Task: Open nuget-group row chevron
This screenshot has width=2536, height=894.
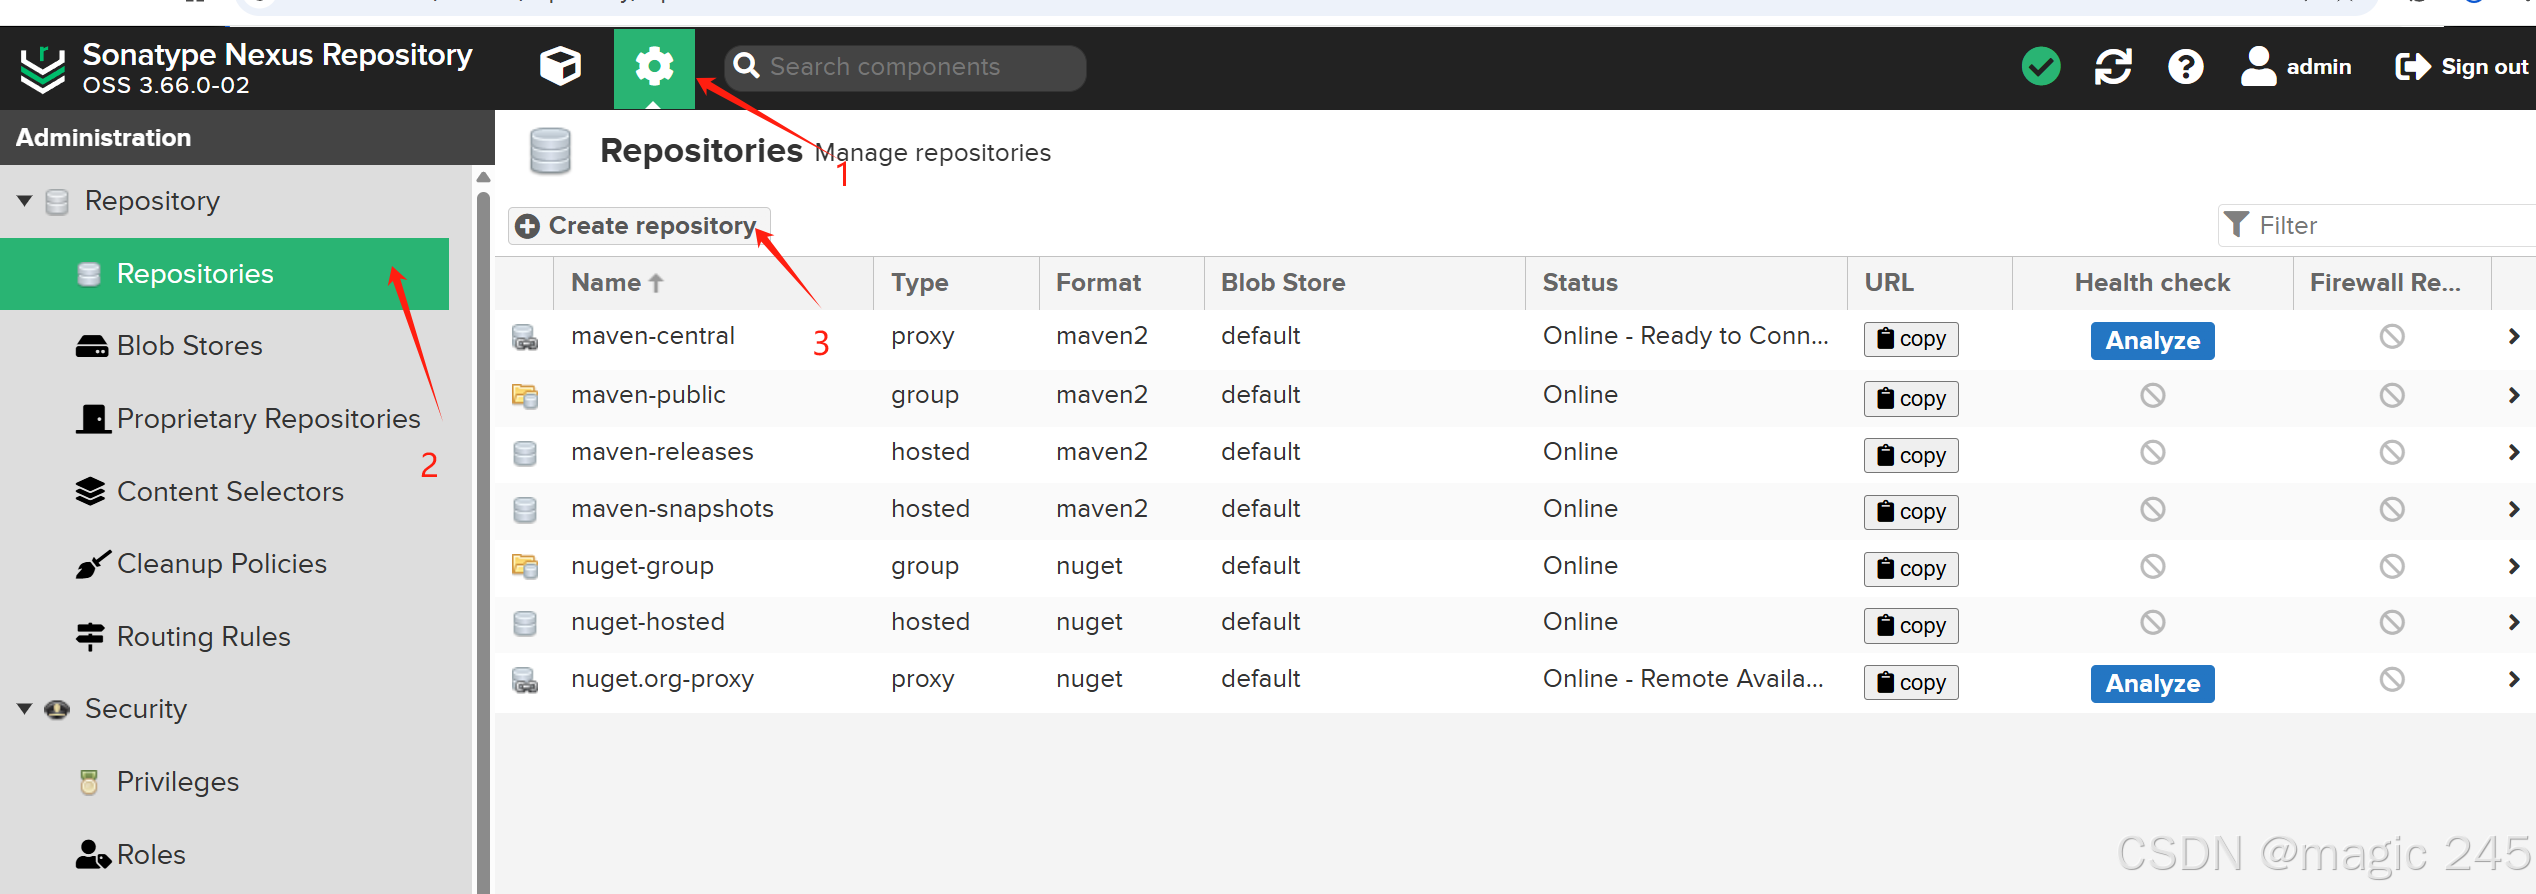Action: coord(2514,567)
